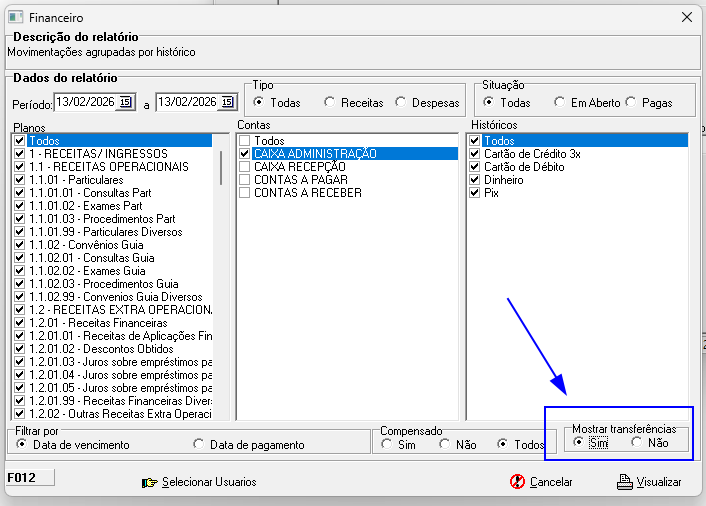Open calendar picker for start date
This screenshot has height=506, width=706.
(125, 102)
